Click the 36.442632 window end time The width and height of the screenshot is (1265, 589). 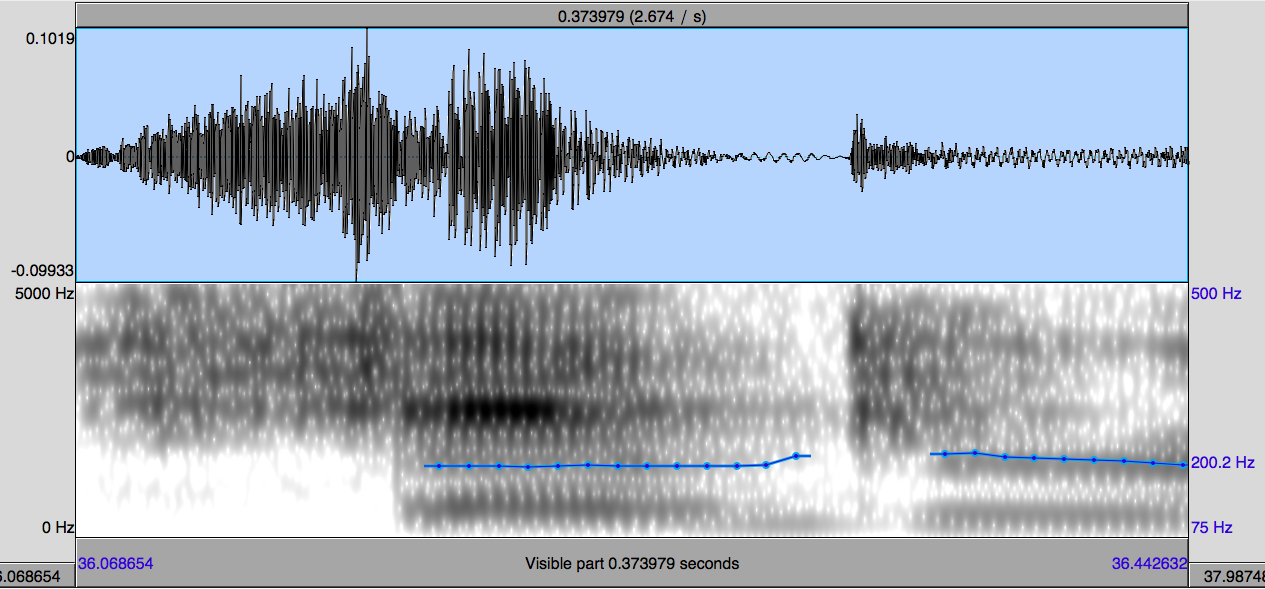[1149, 563]
